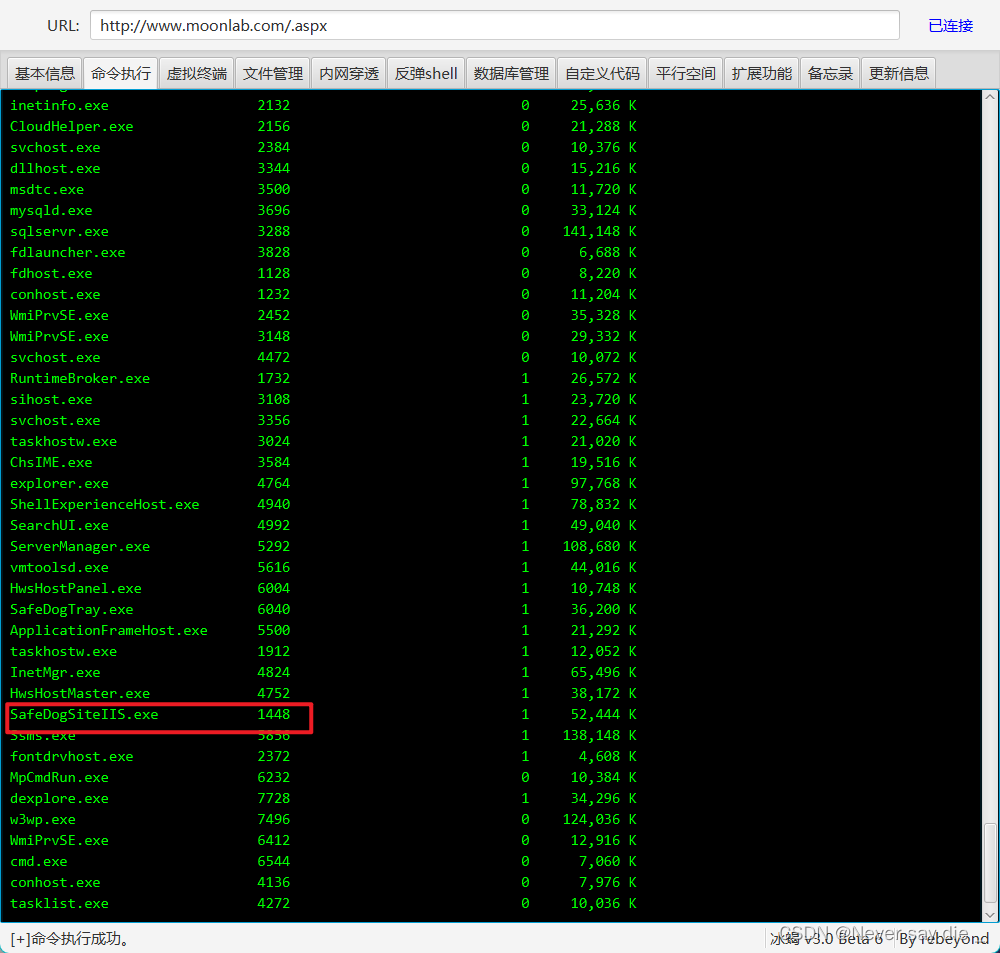Open the 平行空间 tab

click(x=686, y=73)
